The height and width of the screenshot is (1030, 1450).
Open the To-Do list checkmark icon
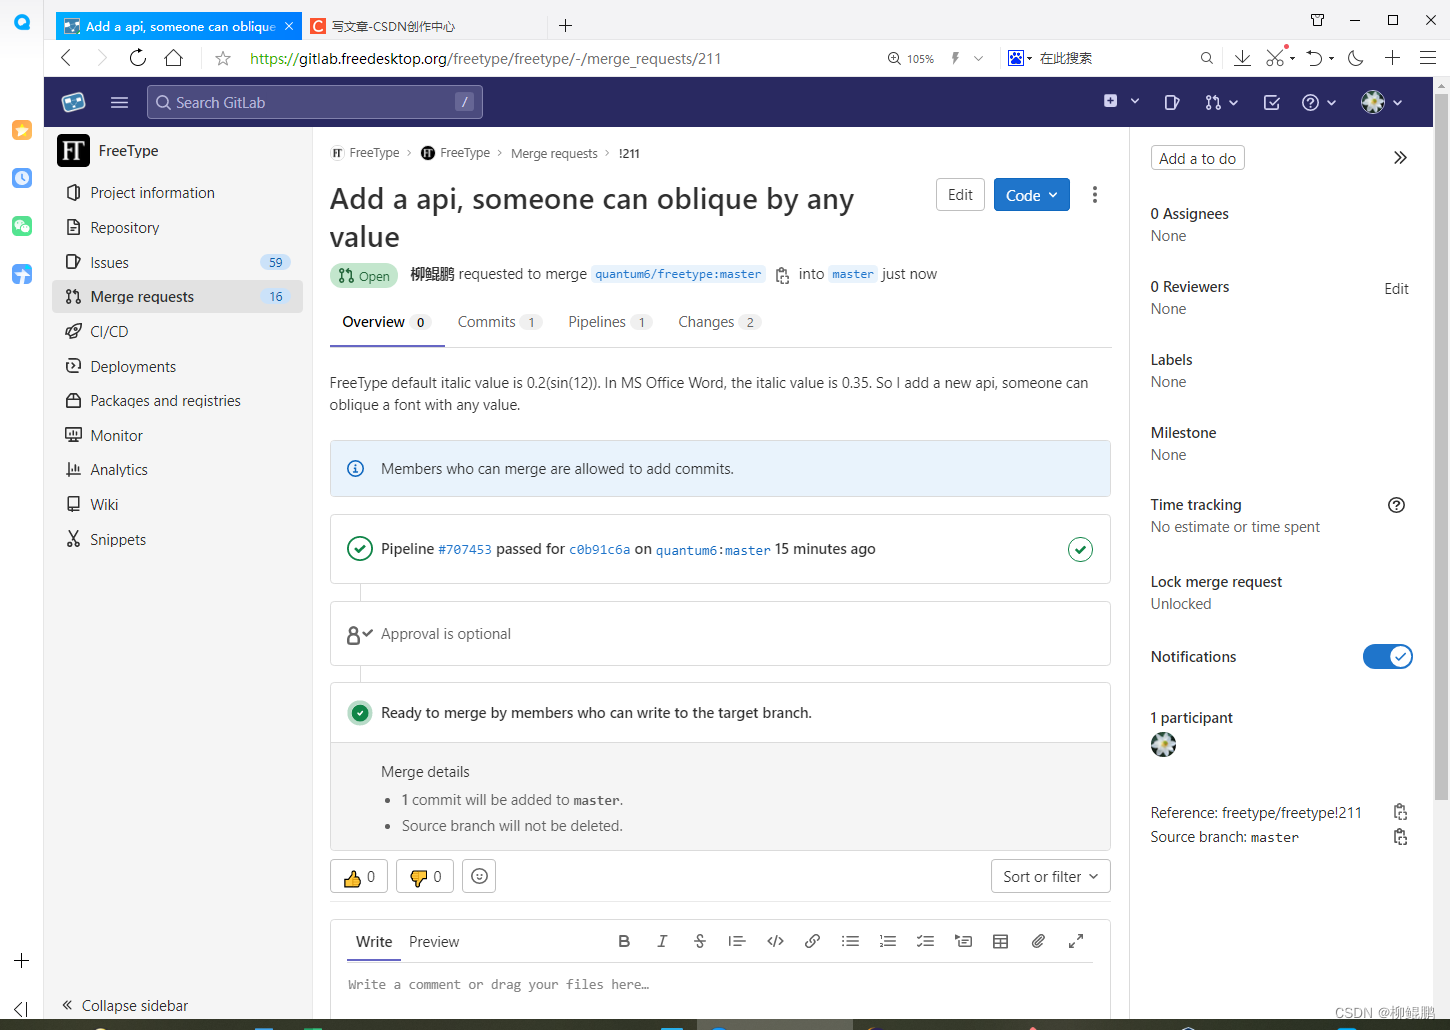click(x=1272, y=102)
